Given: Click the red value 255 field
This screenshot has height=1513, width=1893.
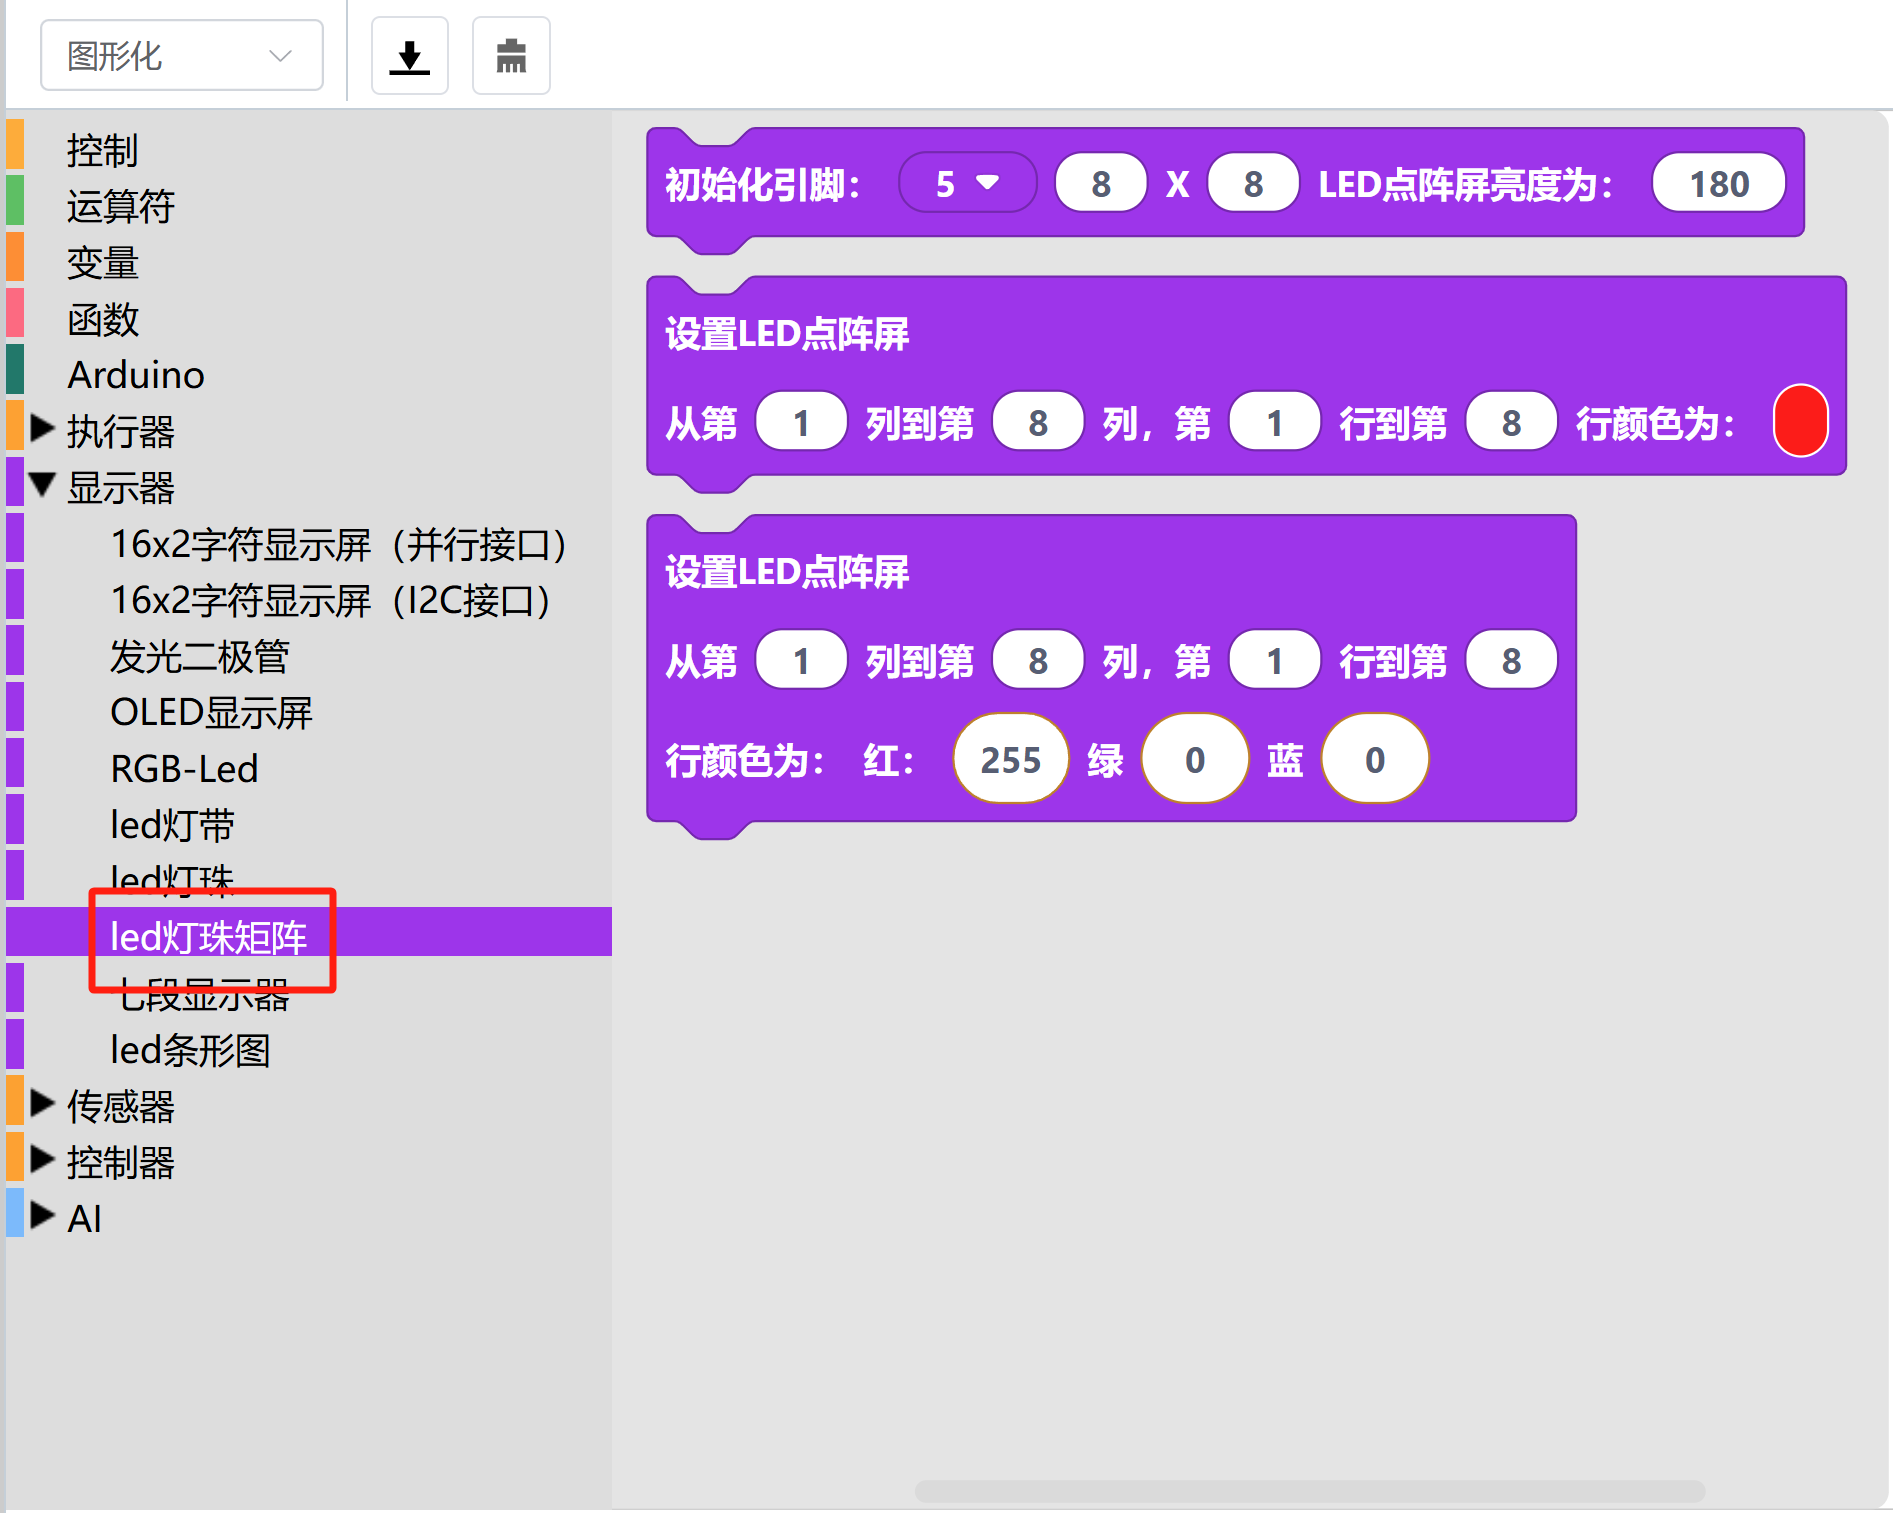Looking at the screenshot, I should [x=1010, y=759].
